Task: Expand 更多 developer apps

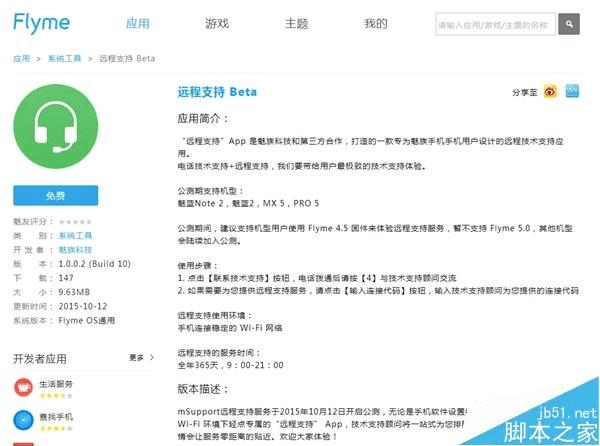Action: pos(141,358)
